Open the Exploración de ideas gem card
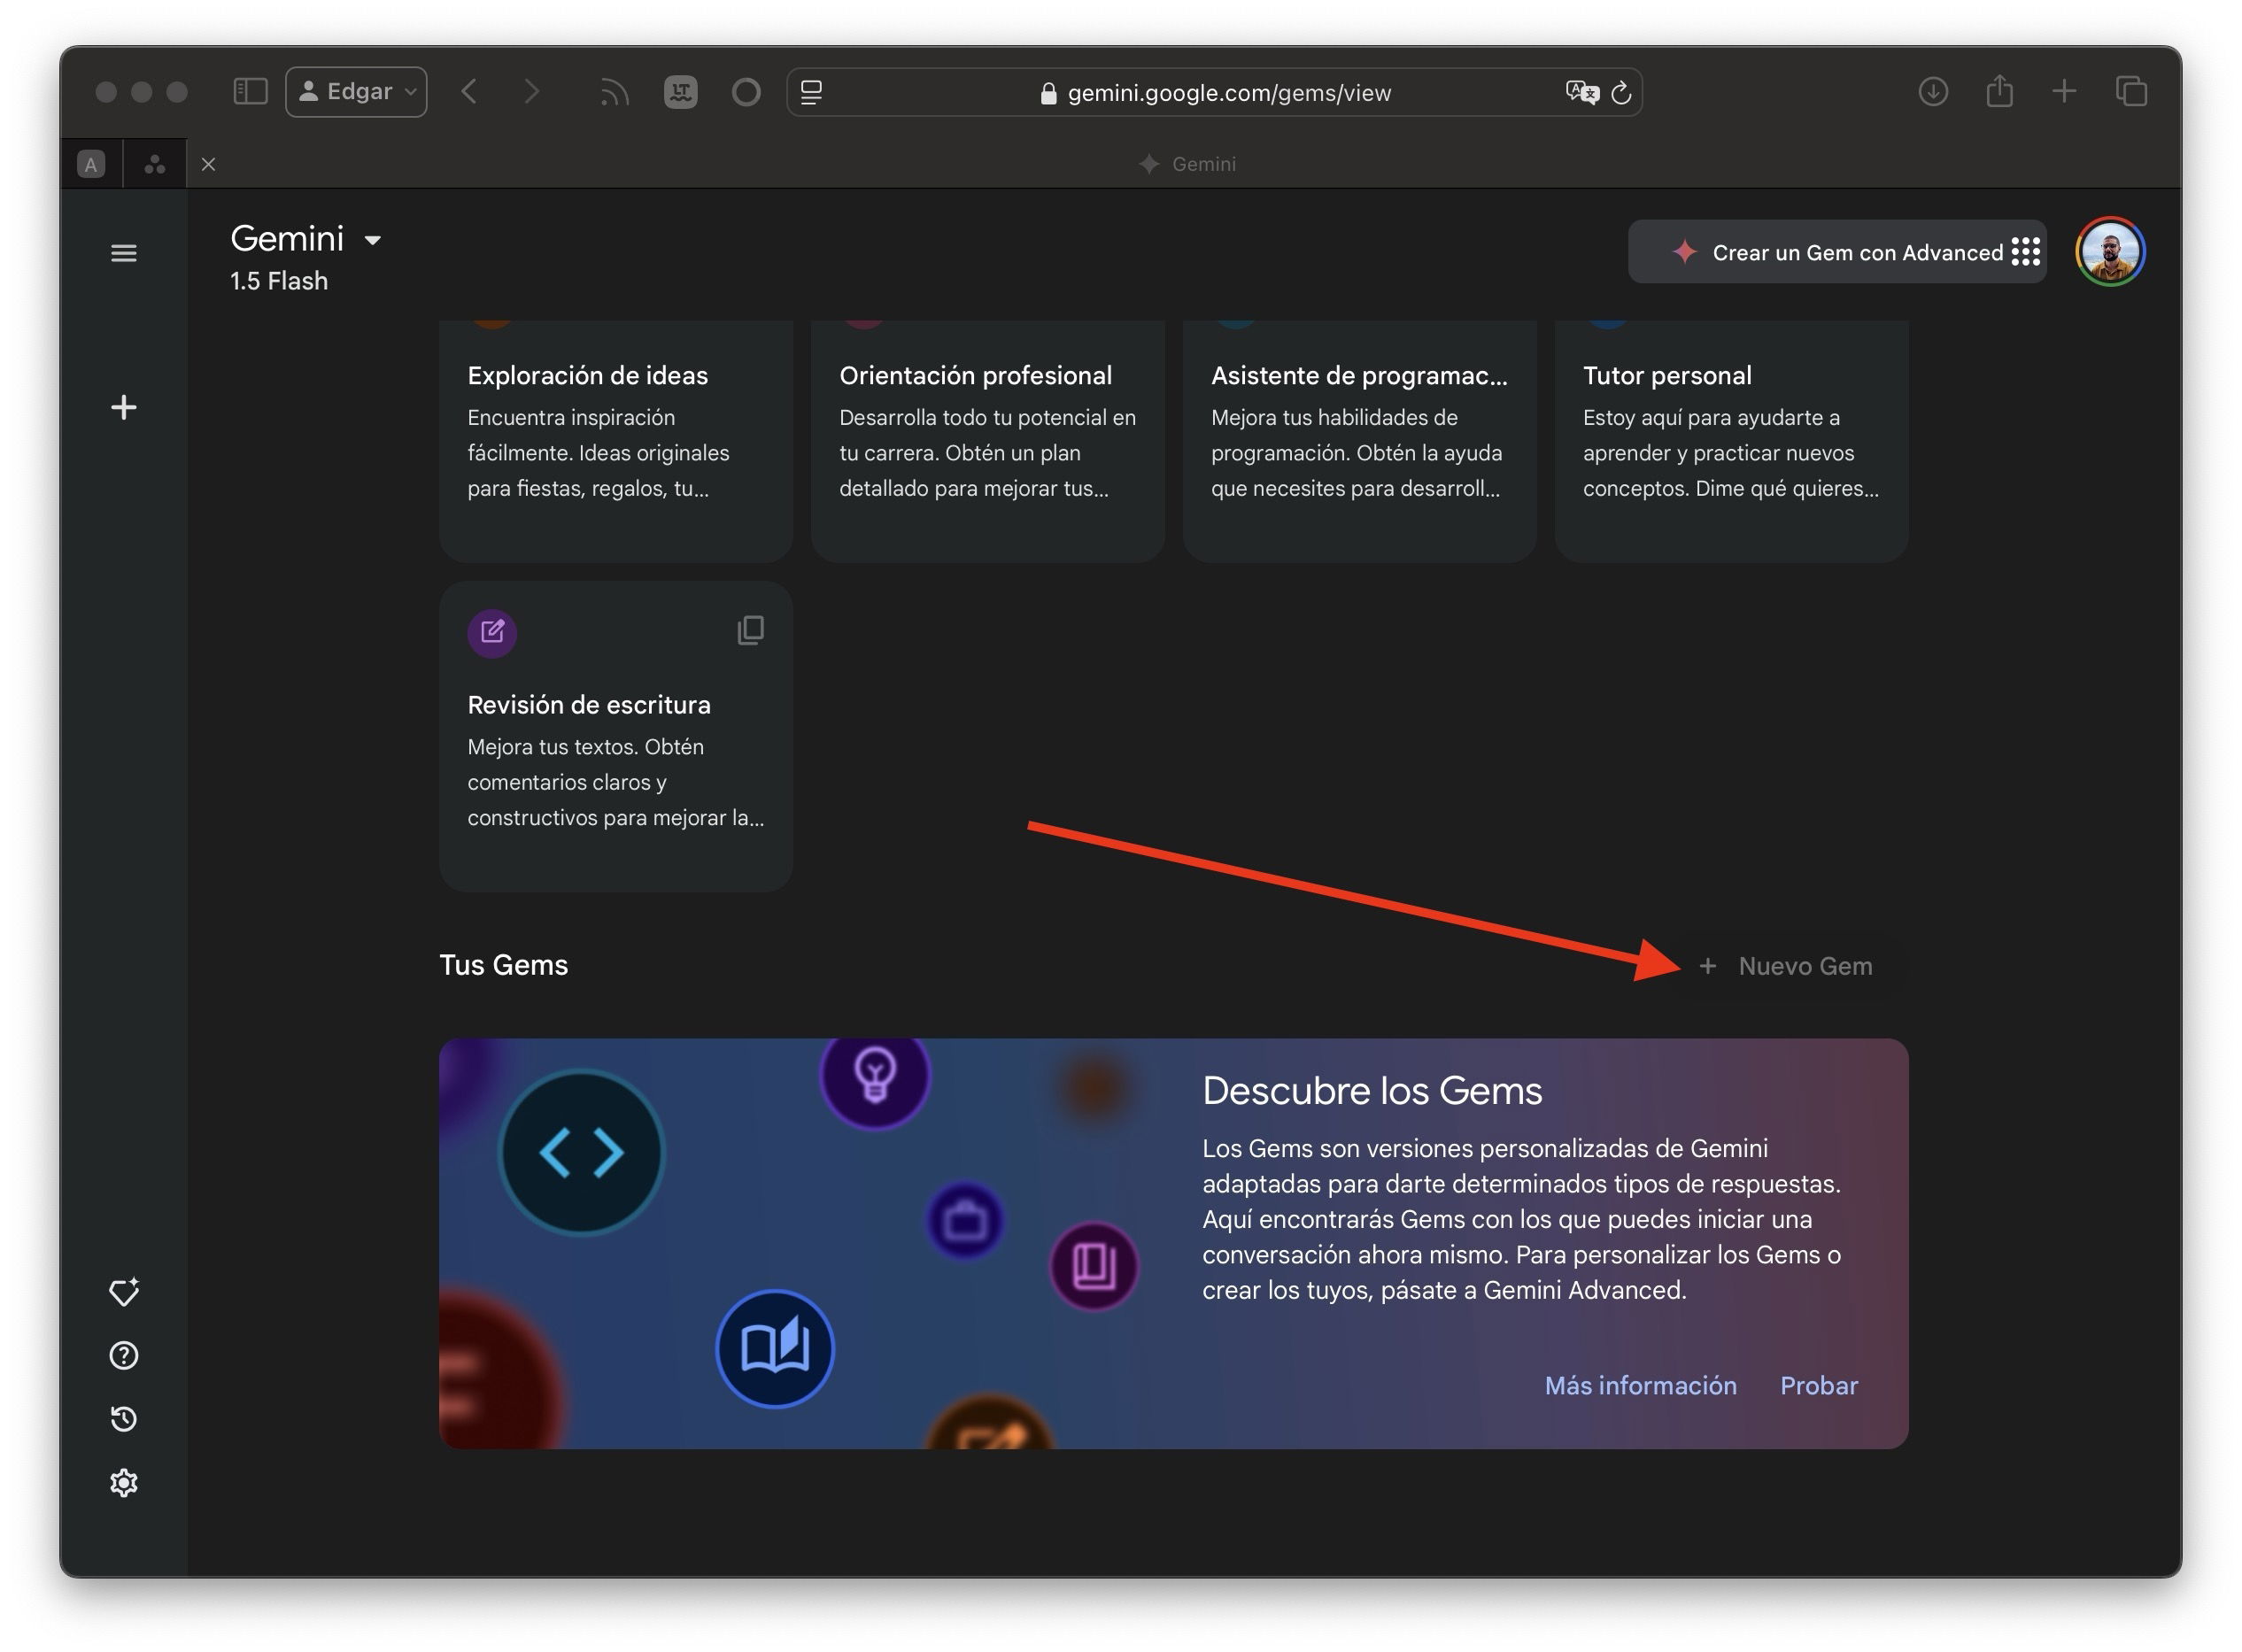The image size is (2242, 1652). pos(615,440)
